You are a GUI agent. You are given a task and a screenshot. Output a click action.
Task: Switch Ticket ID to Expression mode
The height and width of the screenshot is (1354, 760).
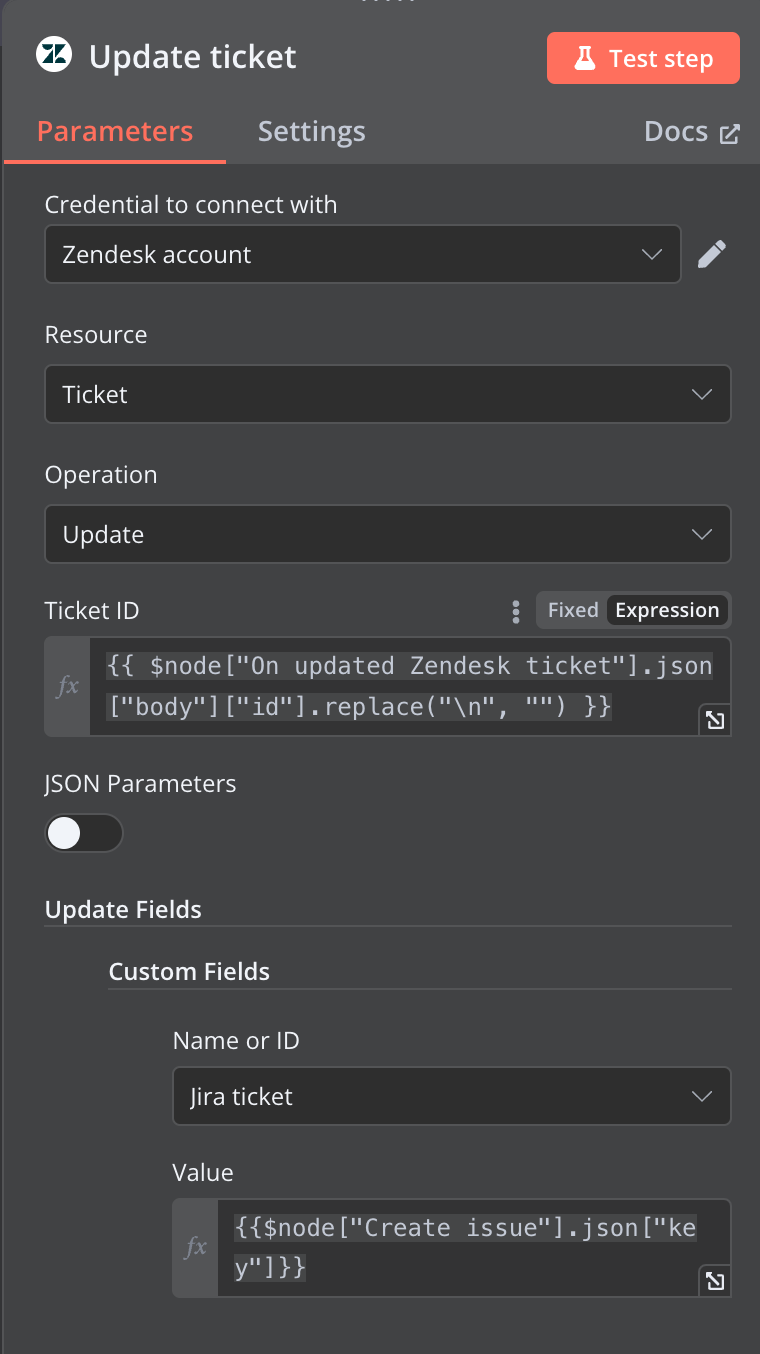(667, 610)
